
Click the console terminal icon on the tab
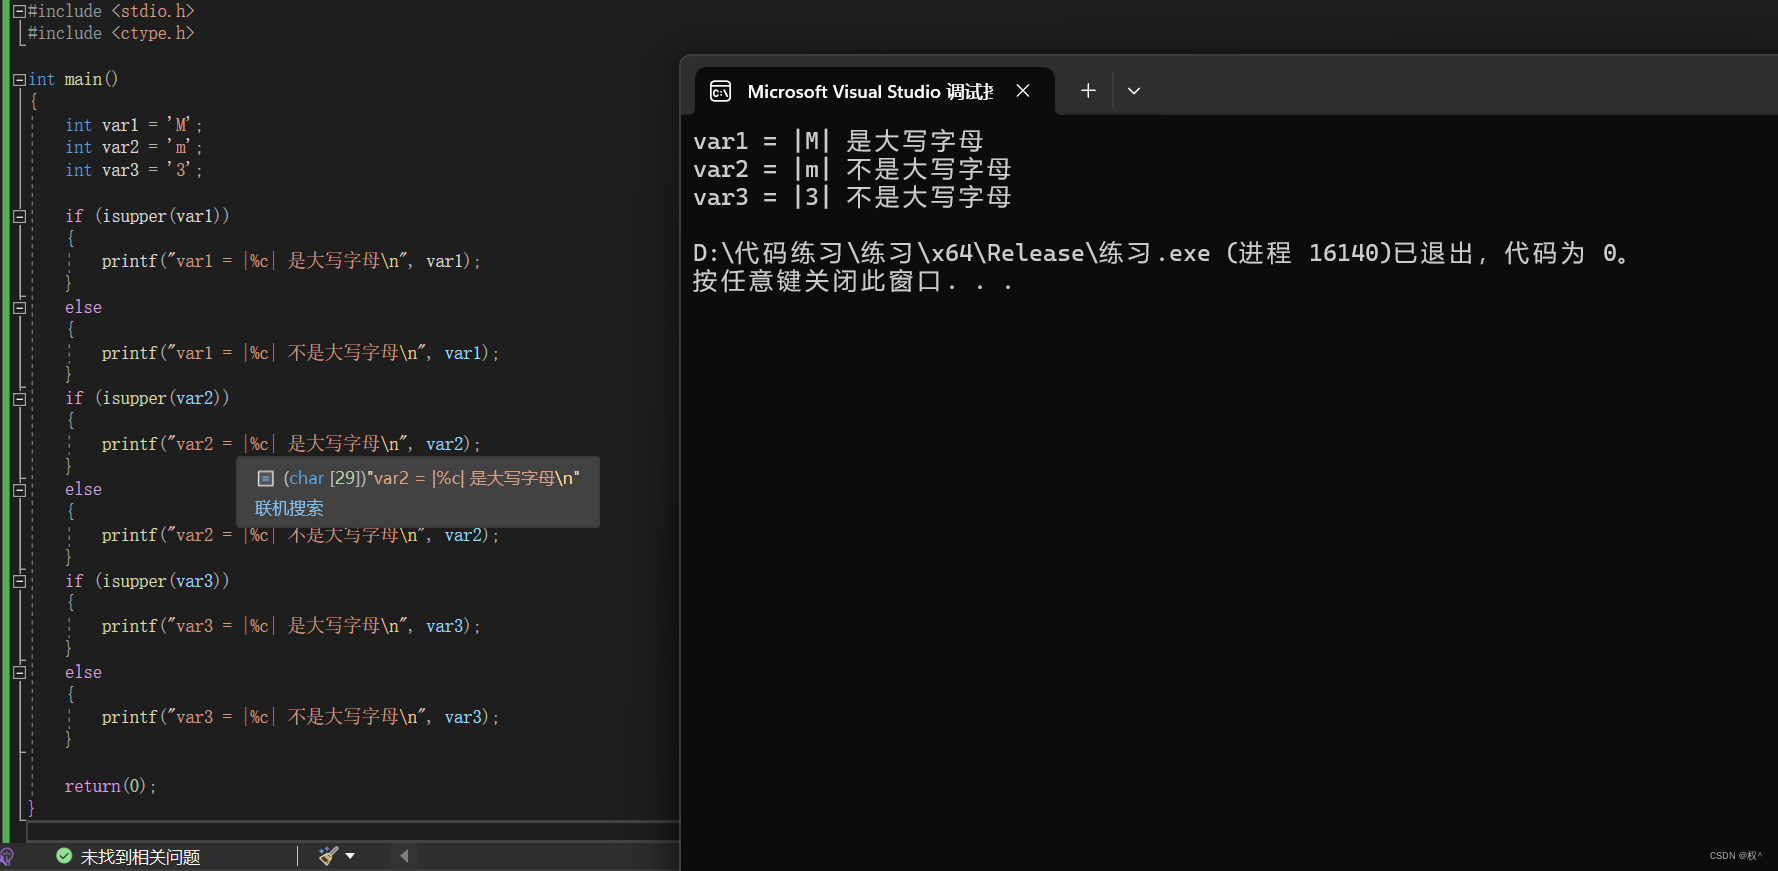pyautogui.click(x=720, y=92)
